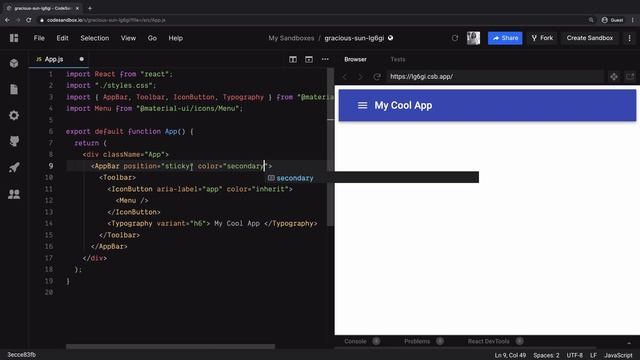The height and width of the screenshot is (360, 640).
Task: Close the gracious-sun Chrome tab
Action: pos(77,8)
